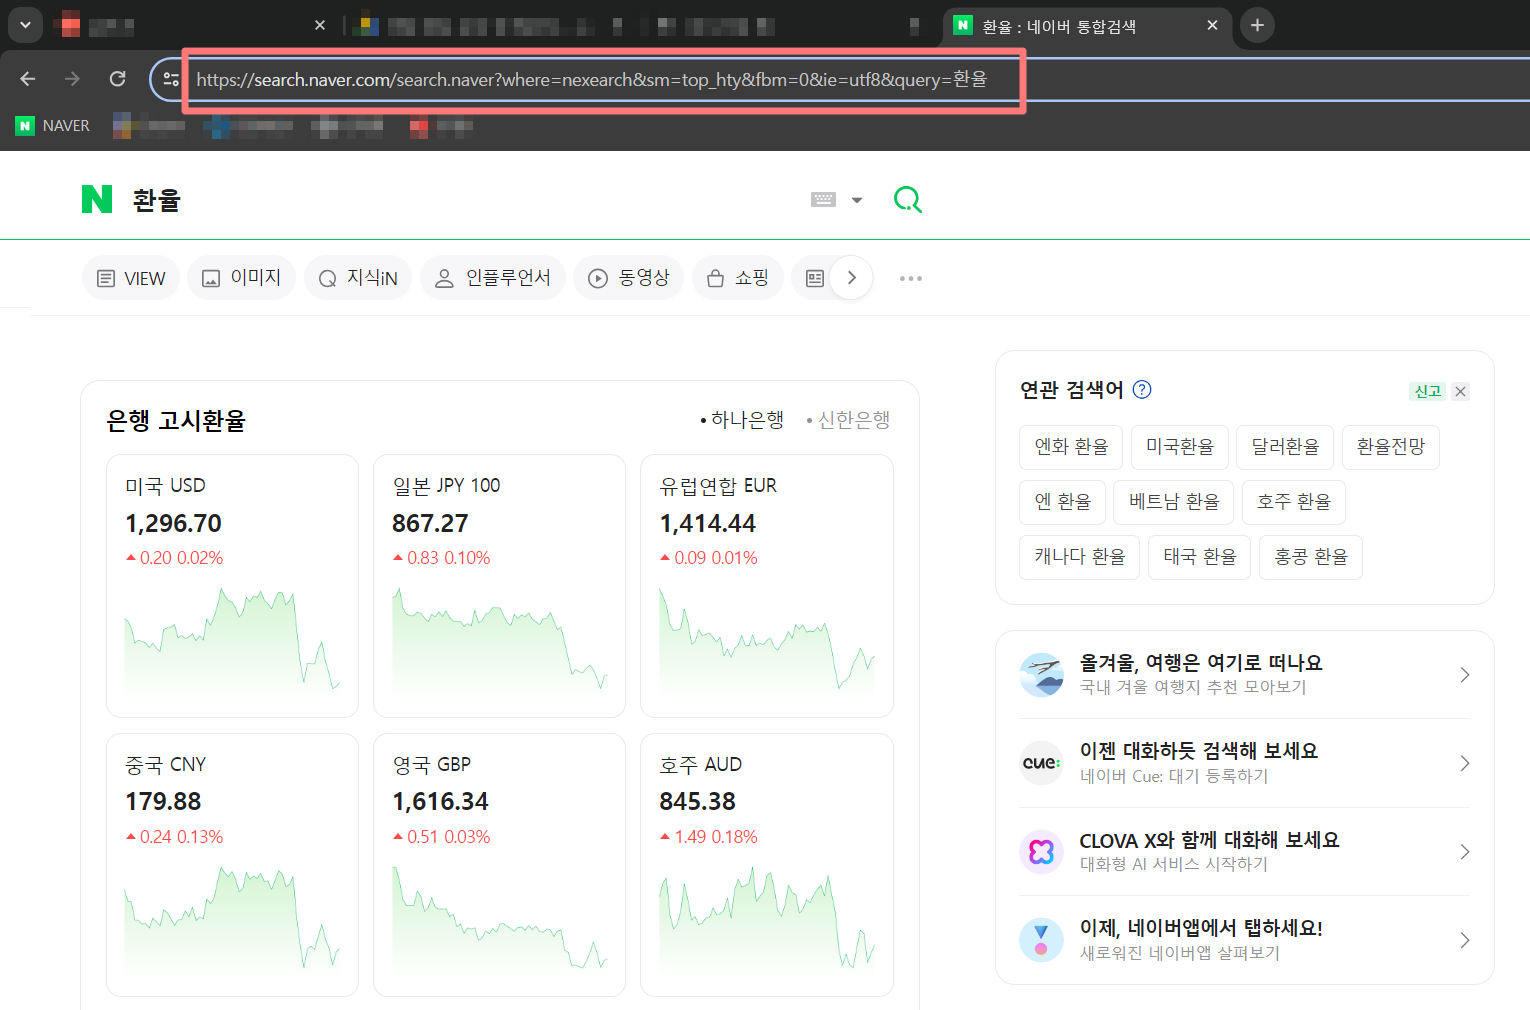Screen dimensions: 1530x1010
Task: Switch exchange rate source to 신한은행
Action: [849, 420]
